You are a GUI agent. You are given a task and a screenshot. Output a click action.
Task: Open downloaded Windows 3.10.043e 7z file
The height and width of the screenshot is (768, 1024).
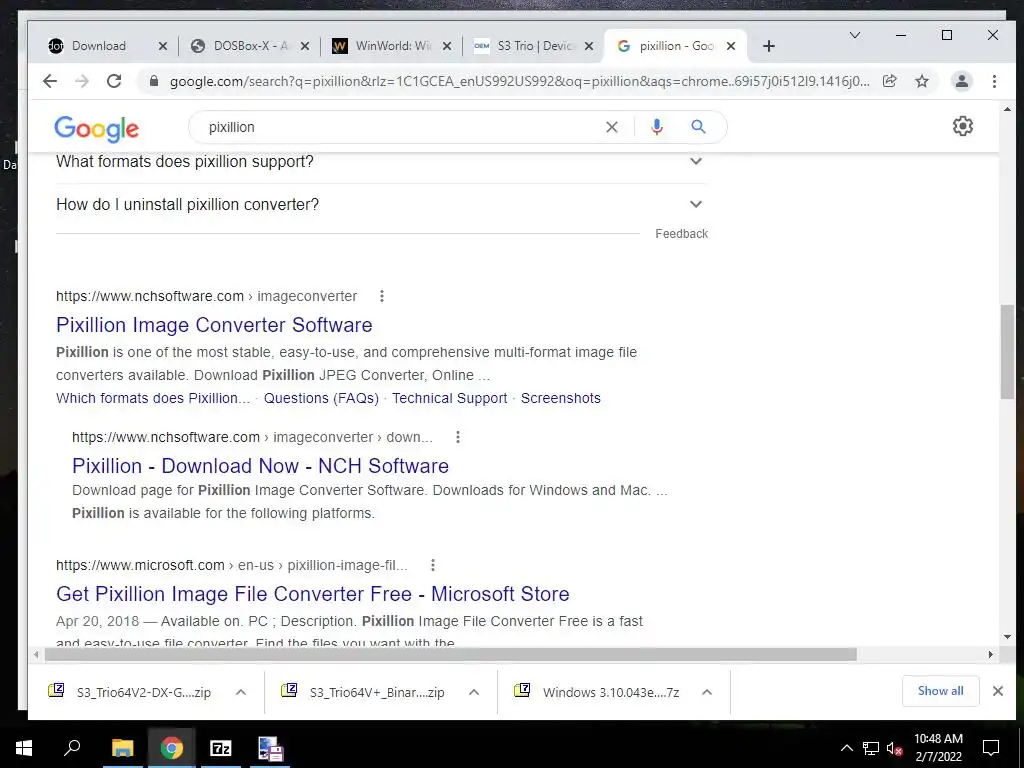click(x=598, y=692)
